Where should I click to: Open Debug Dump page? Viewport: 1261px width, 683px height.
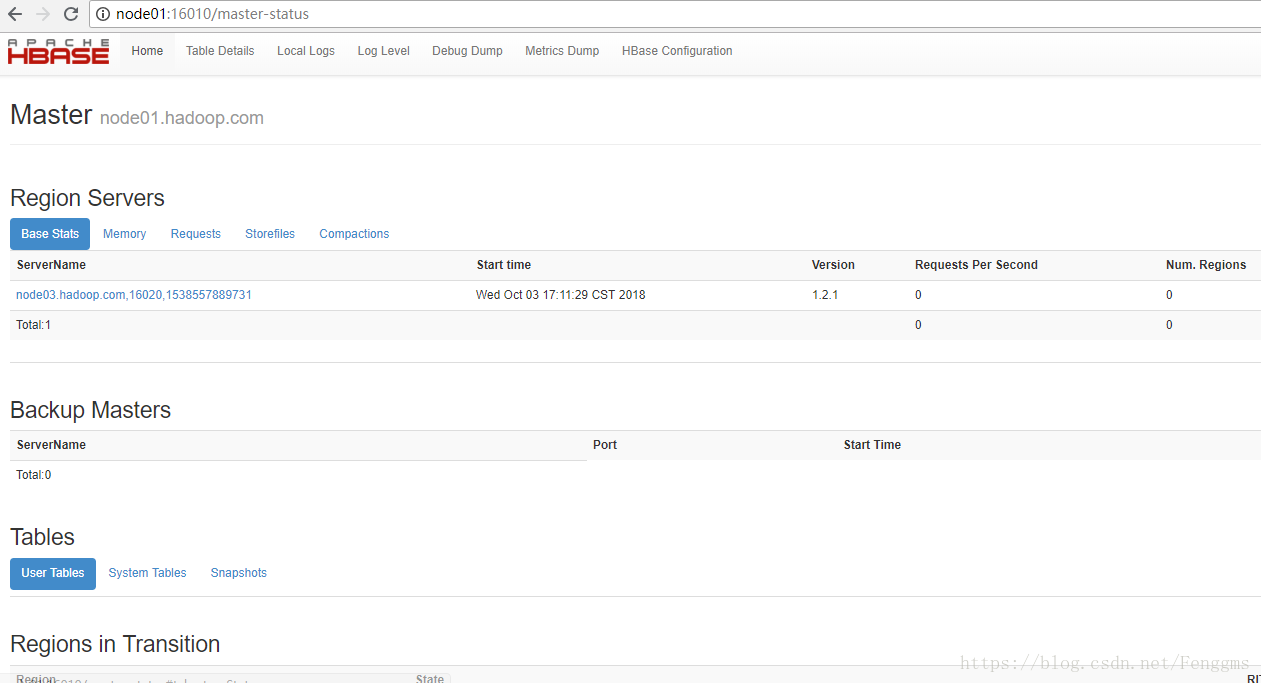pyautogui.click(x=467, y=51)
